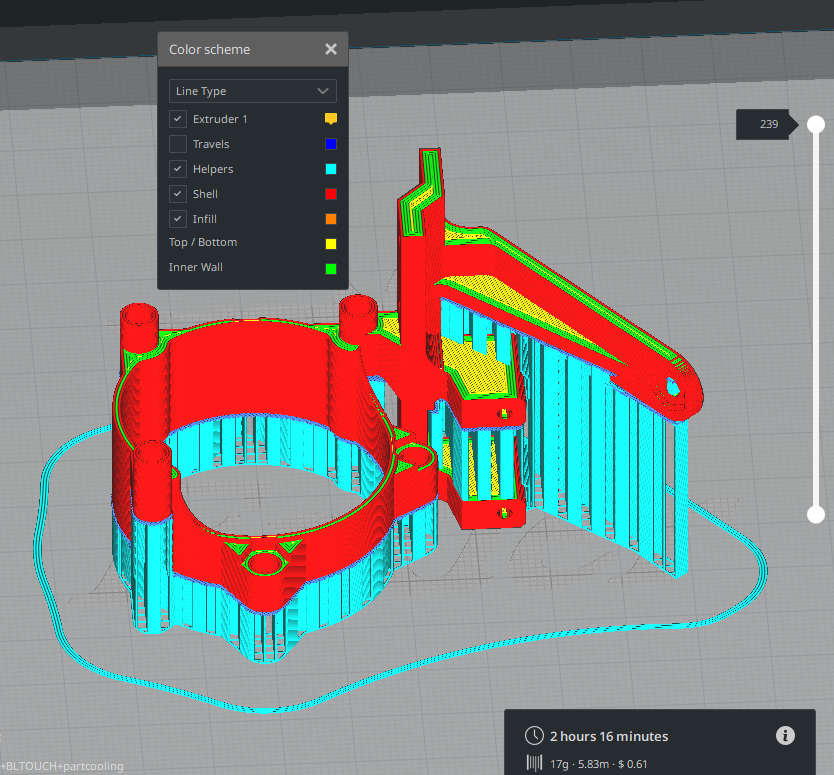Click the upper layer slider handle

(x=816, y=124)
